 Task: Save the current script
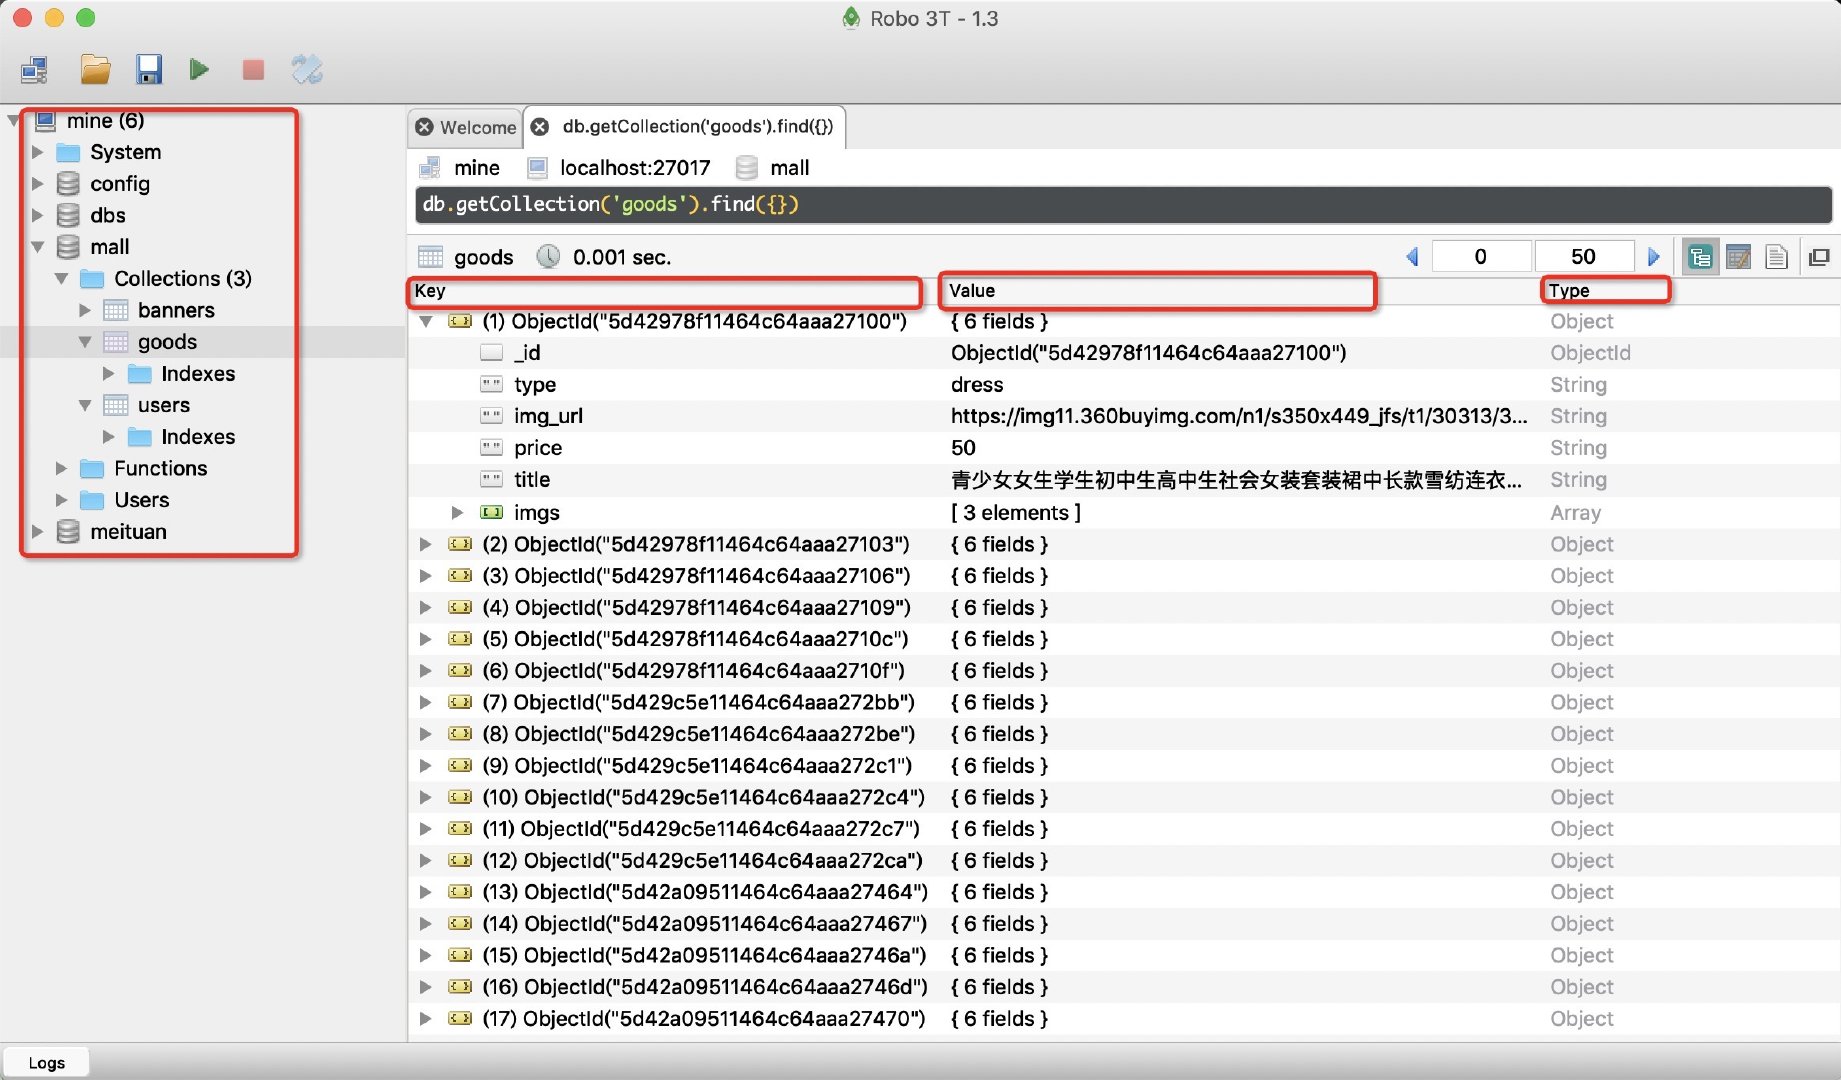click(149, 69)
